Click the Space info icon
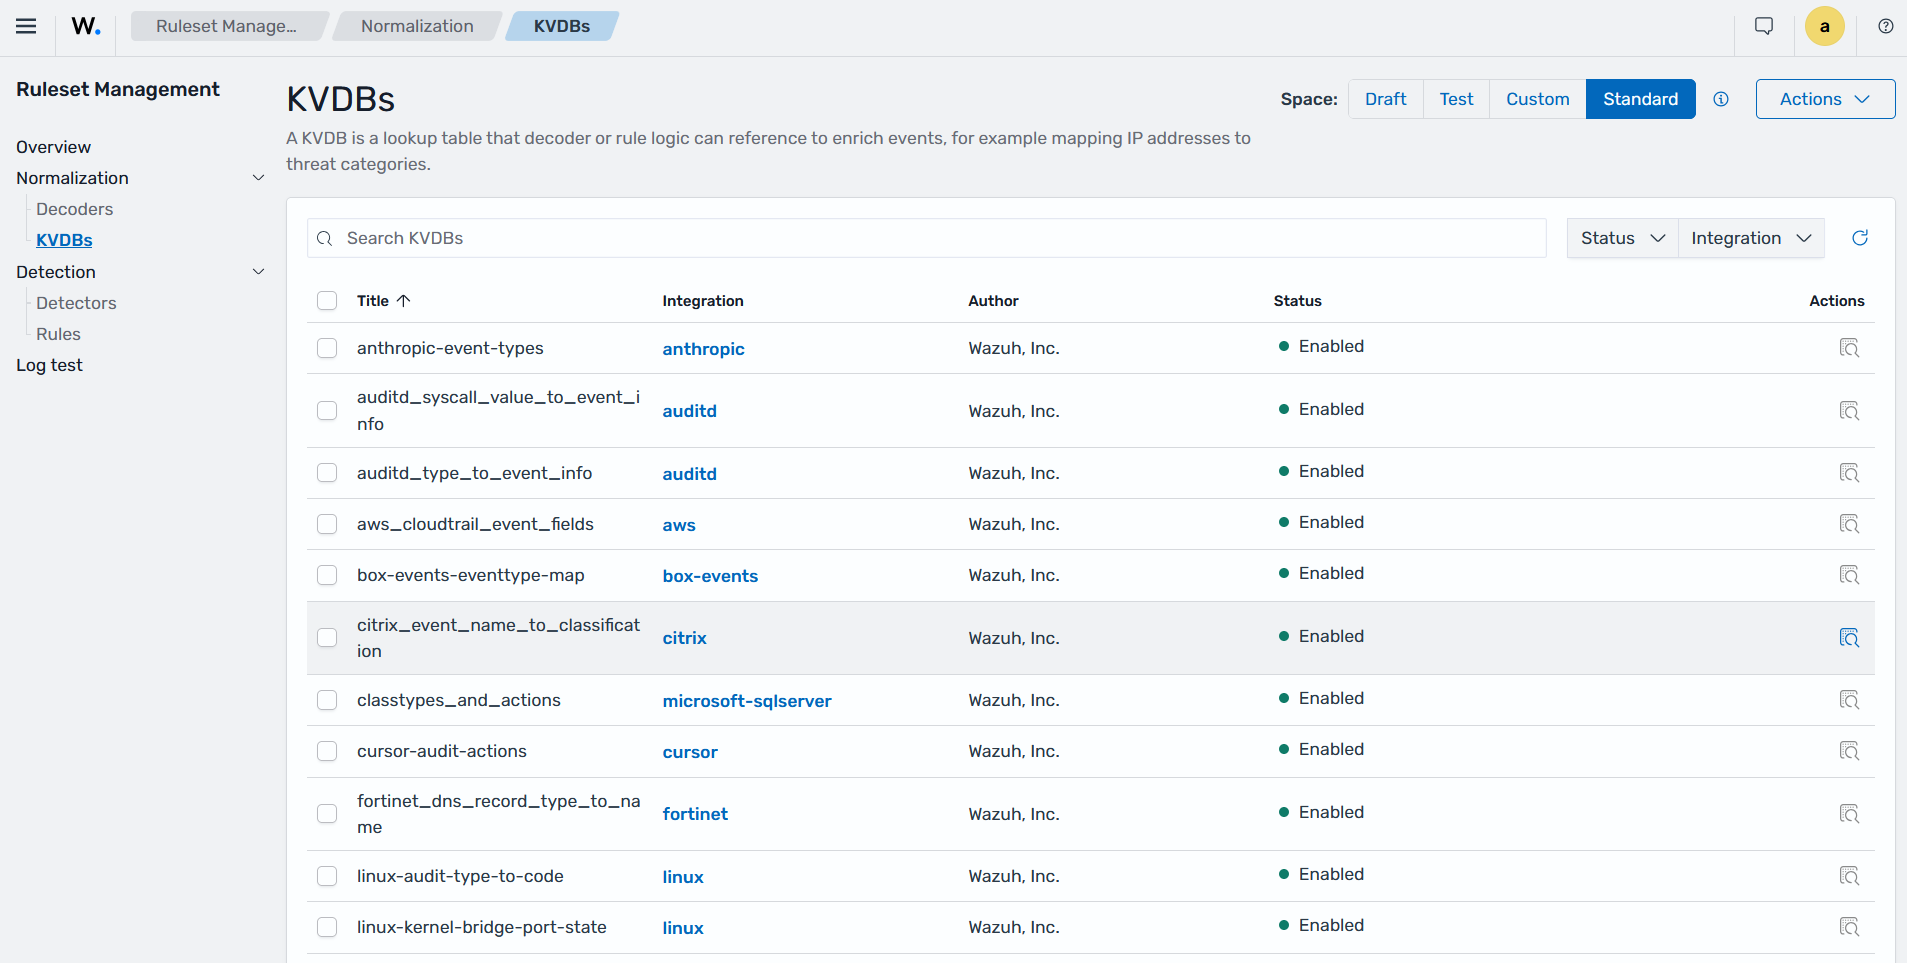The height and width of the screenshot is (963, 1907). (1721, 99)
